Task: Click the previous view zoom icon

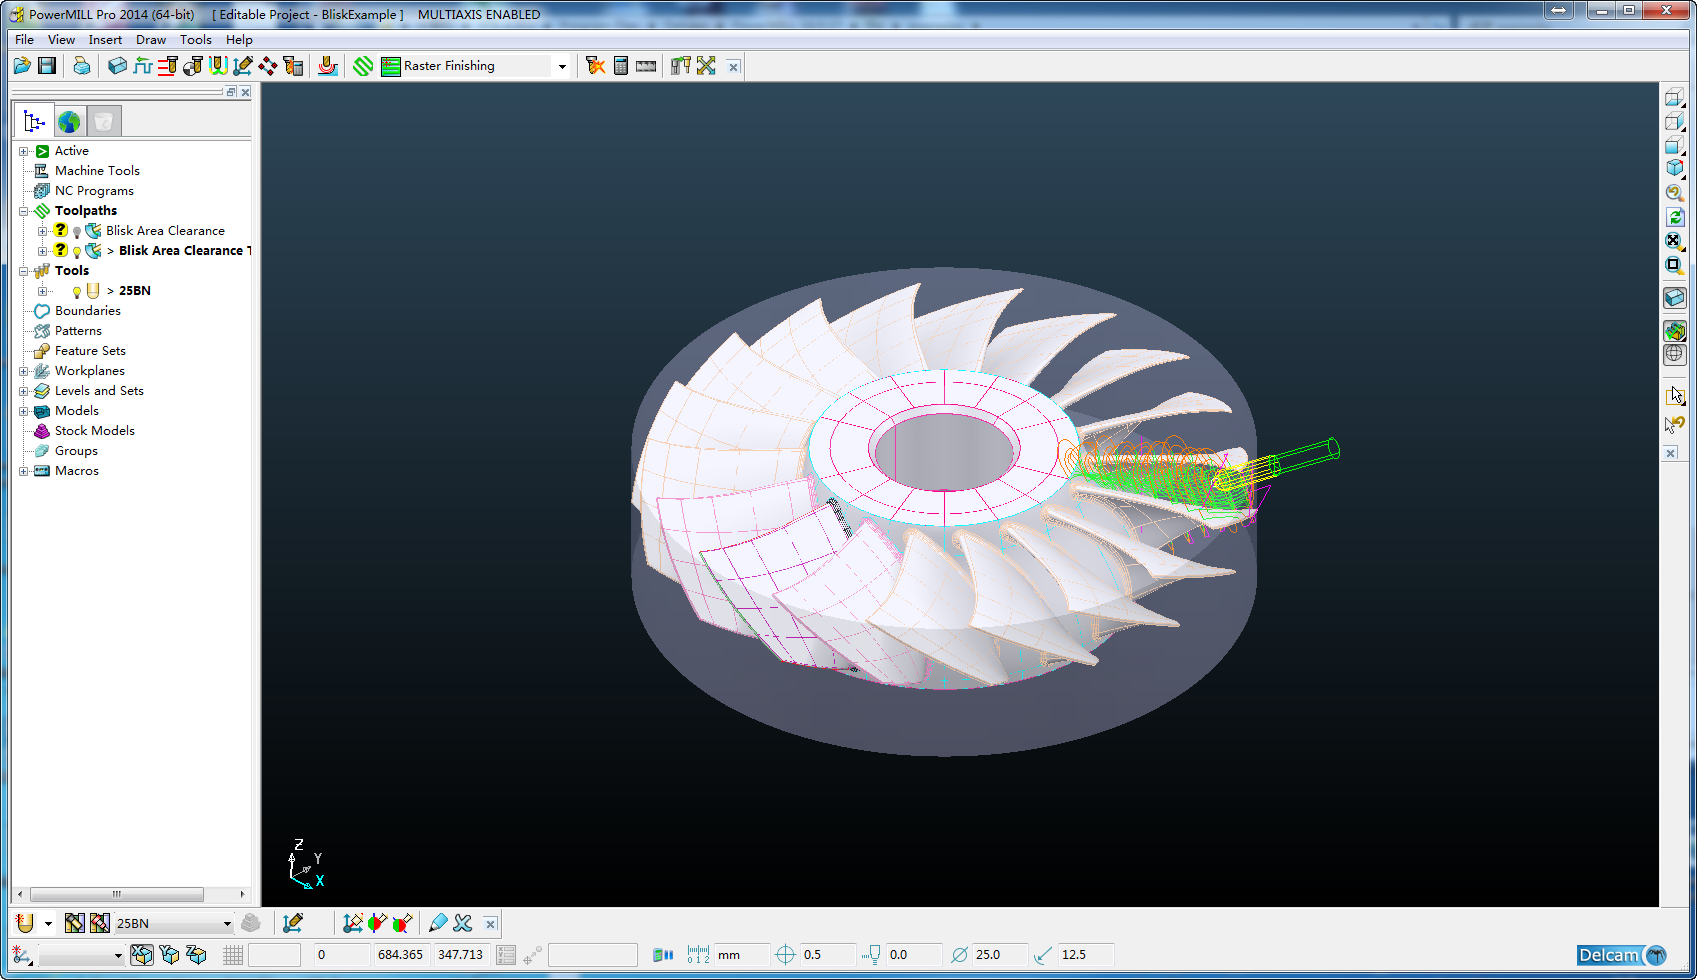Action: pyautogui.click(x=1674, y=193)
